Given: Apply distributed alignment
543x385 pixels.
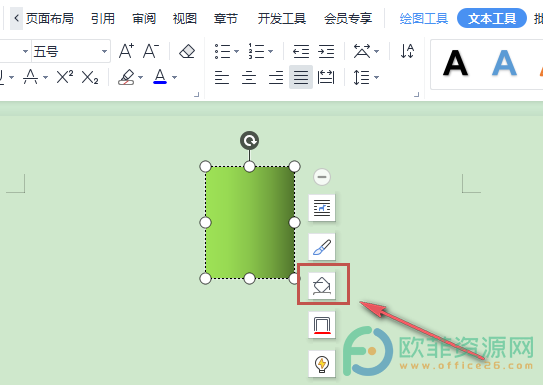Looking at the screenshot, I should click(x=326, y=77).
